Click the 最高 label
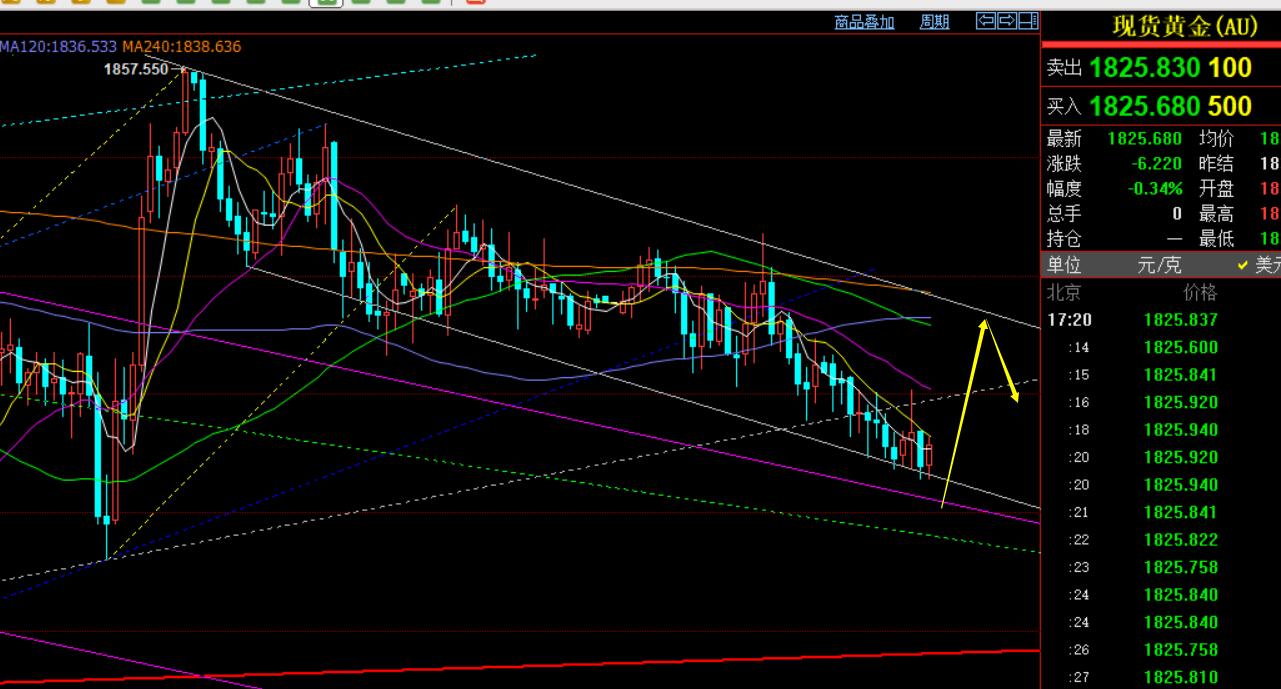This screenshot has width=1281, height=689. (x=1216, y=213)
